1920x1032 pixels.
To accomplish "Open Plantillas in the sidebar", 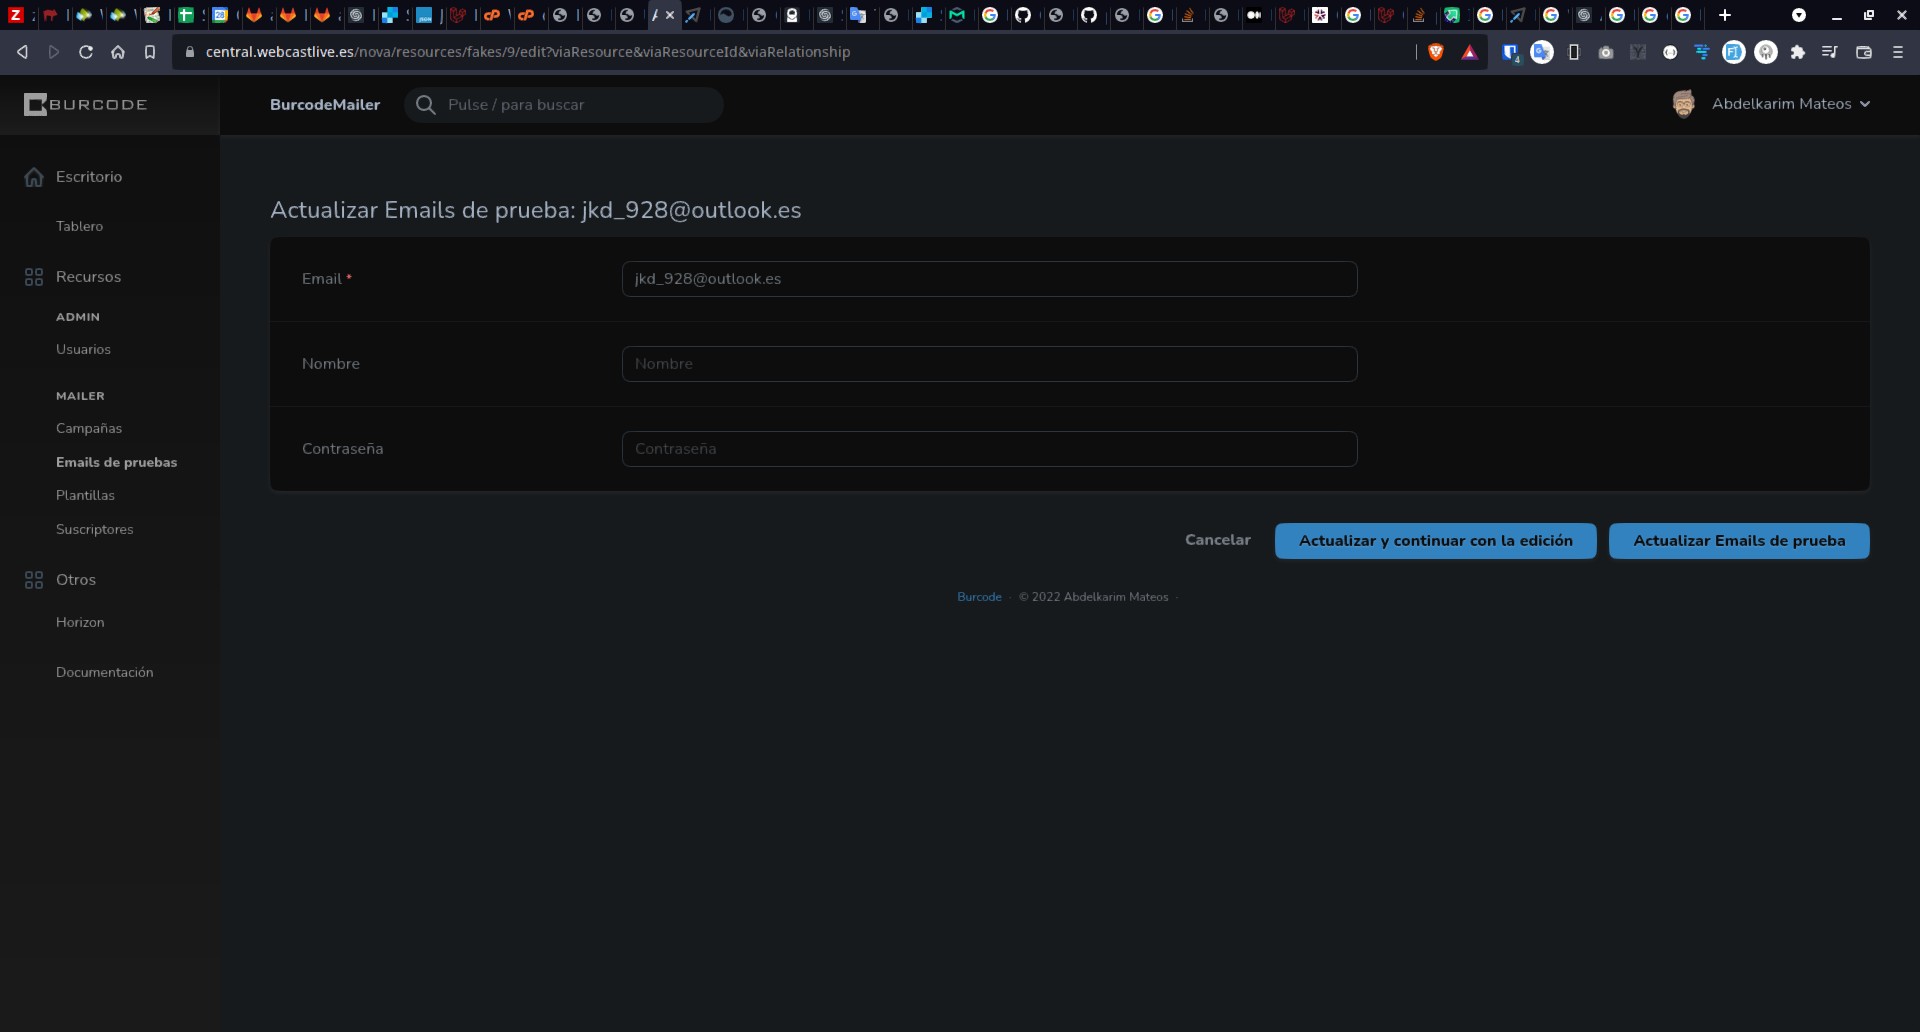I will (x=85, y=495).
